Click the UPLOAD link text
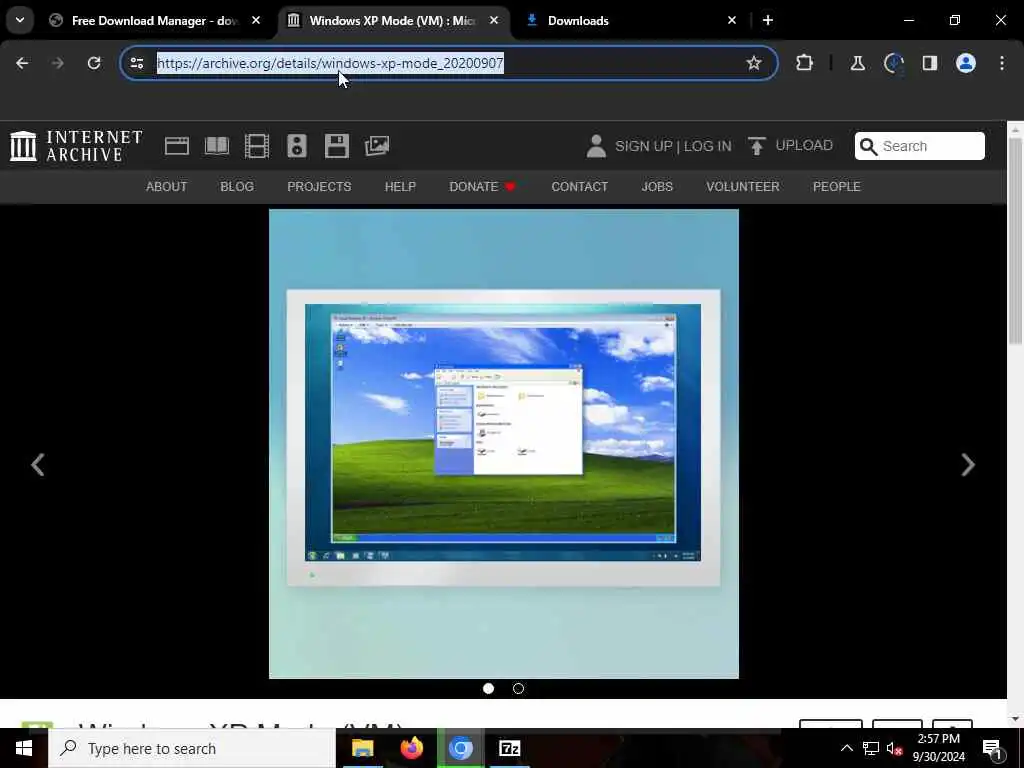Image resolution: width=1024 pixels, height=768 pixels. coord(804,146)
